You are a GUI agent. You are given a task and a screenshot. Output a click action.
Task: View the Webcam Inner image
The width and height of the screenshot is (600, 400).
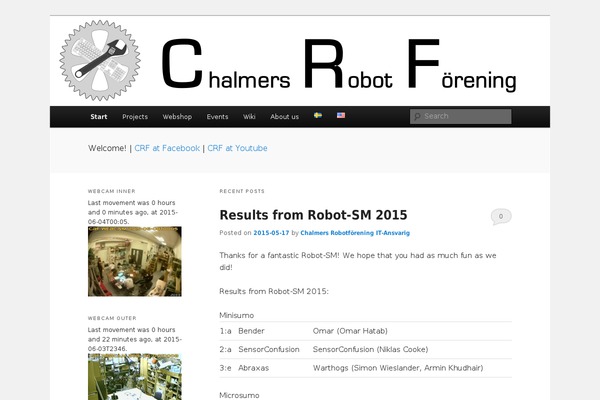135,261
